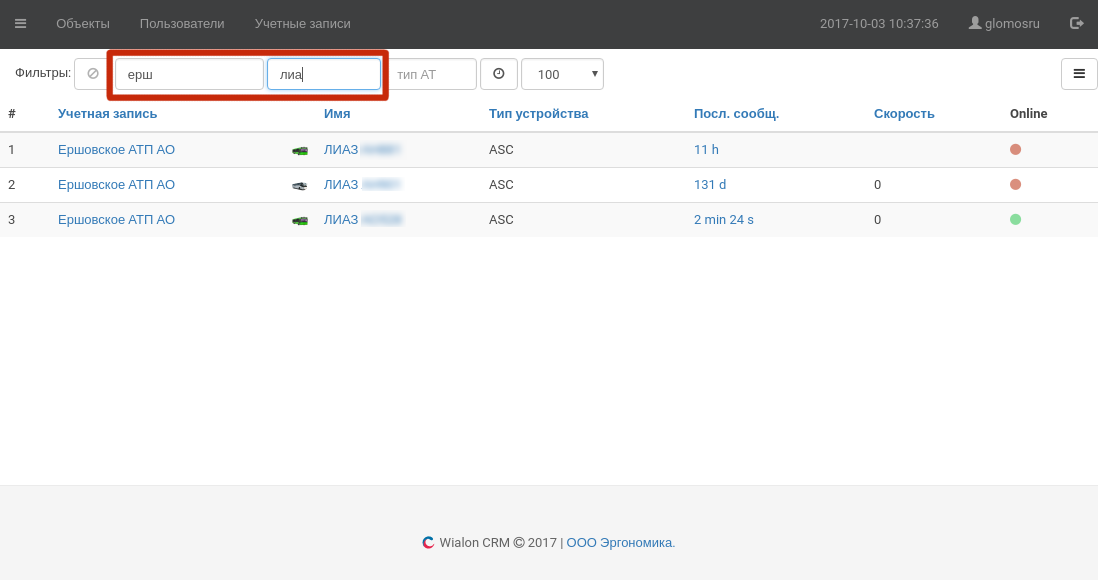Screen dimensions: 1098x580
Task: Click the logout icon in top-right corner
Action: click(x=1077, y=23)
